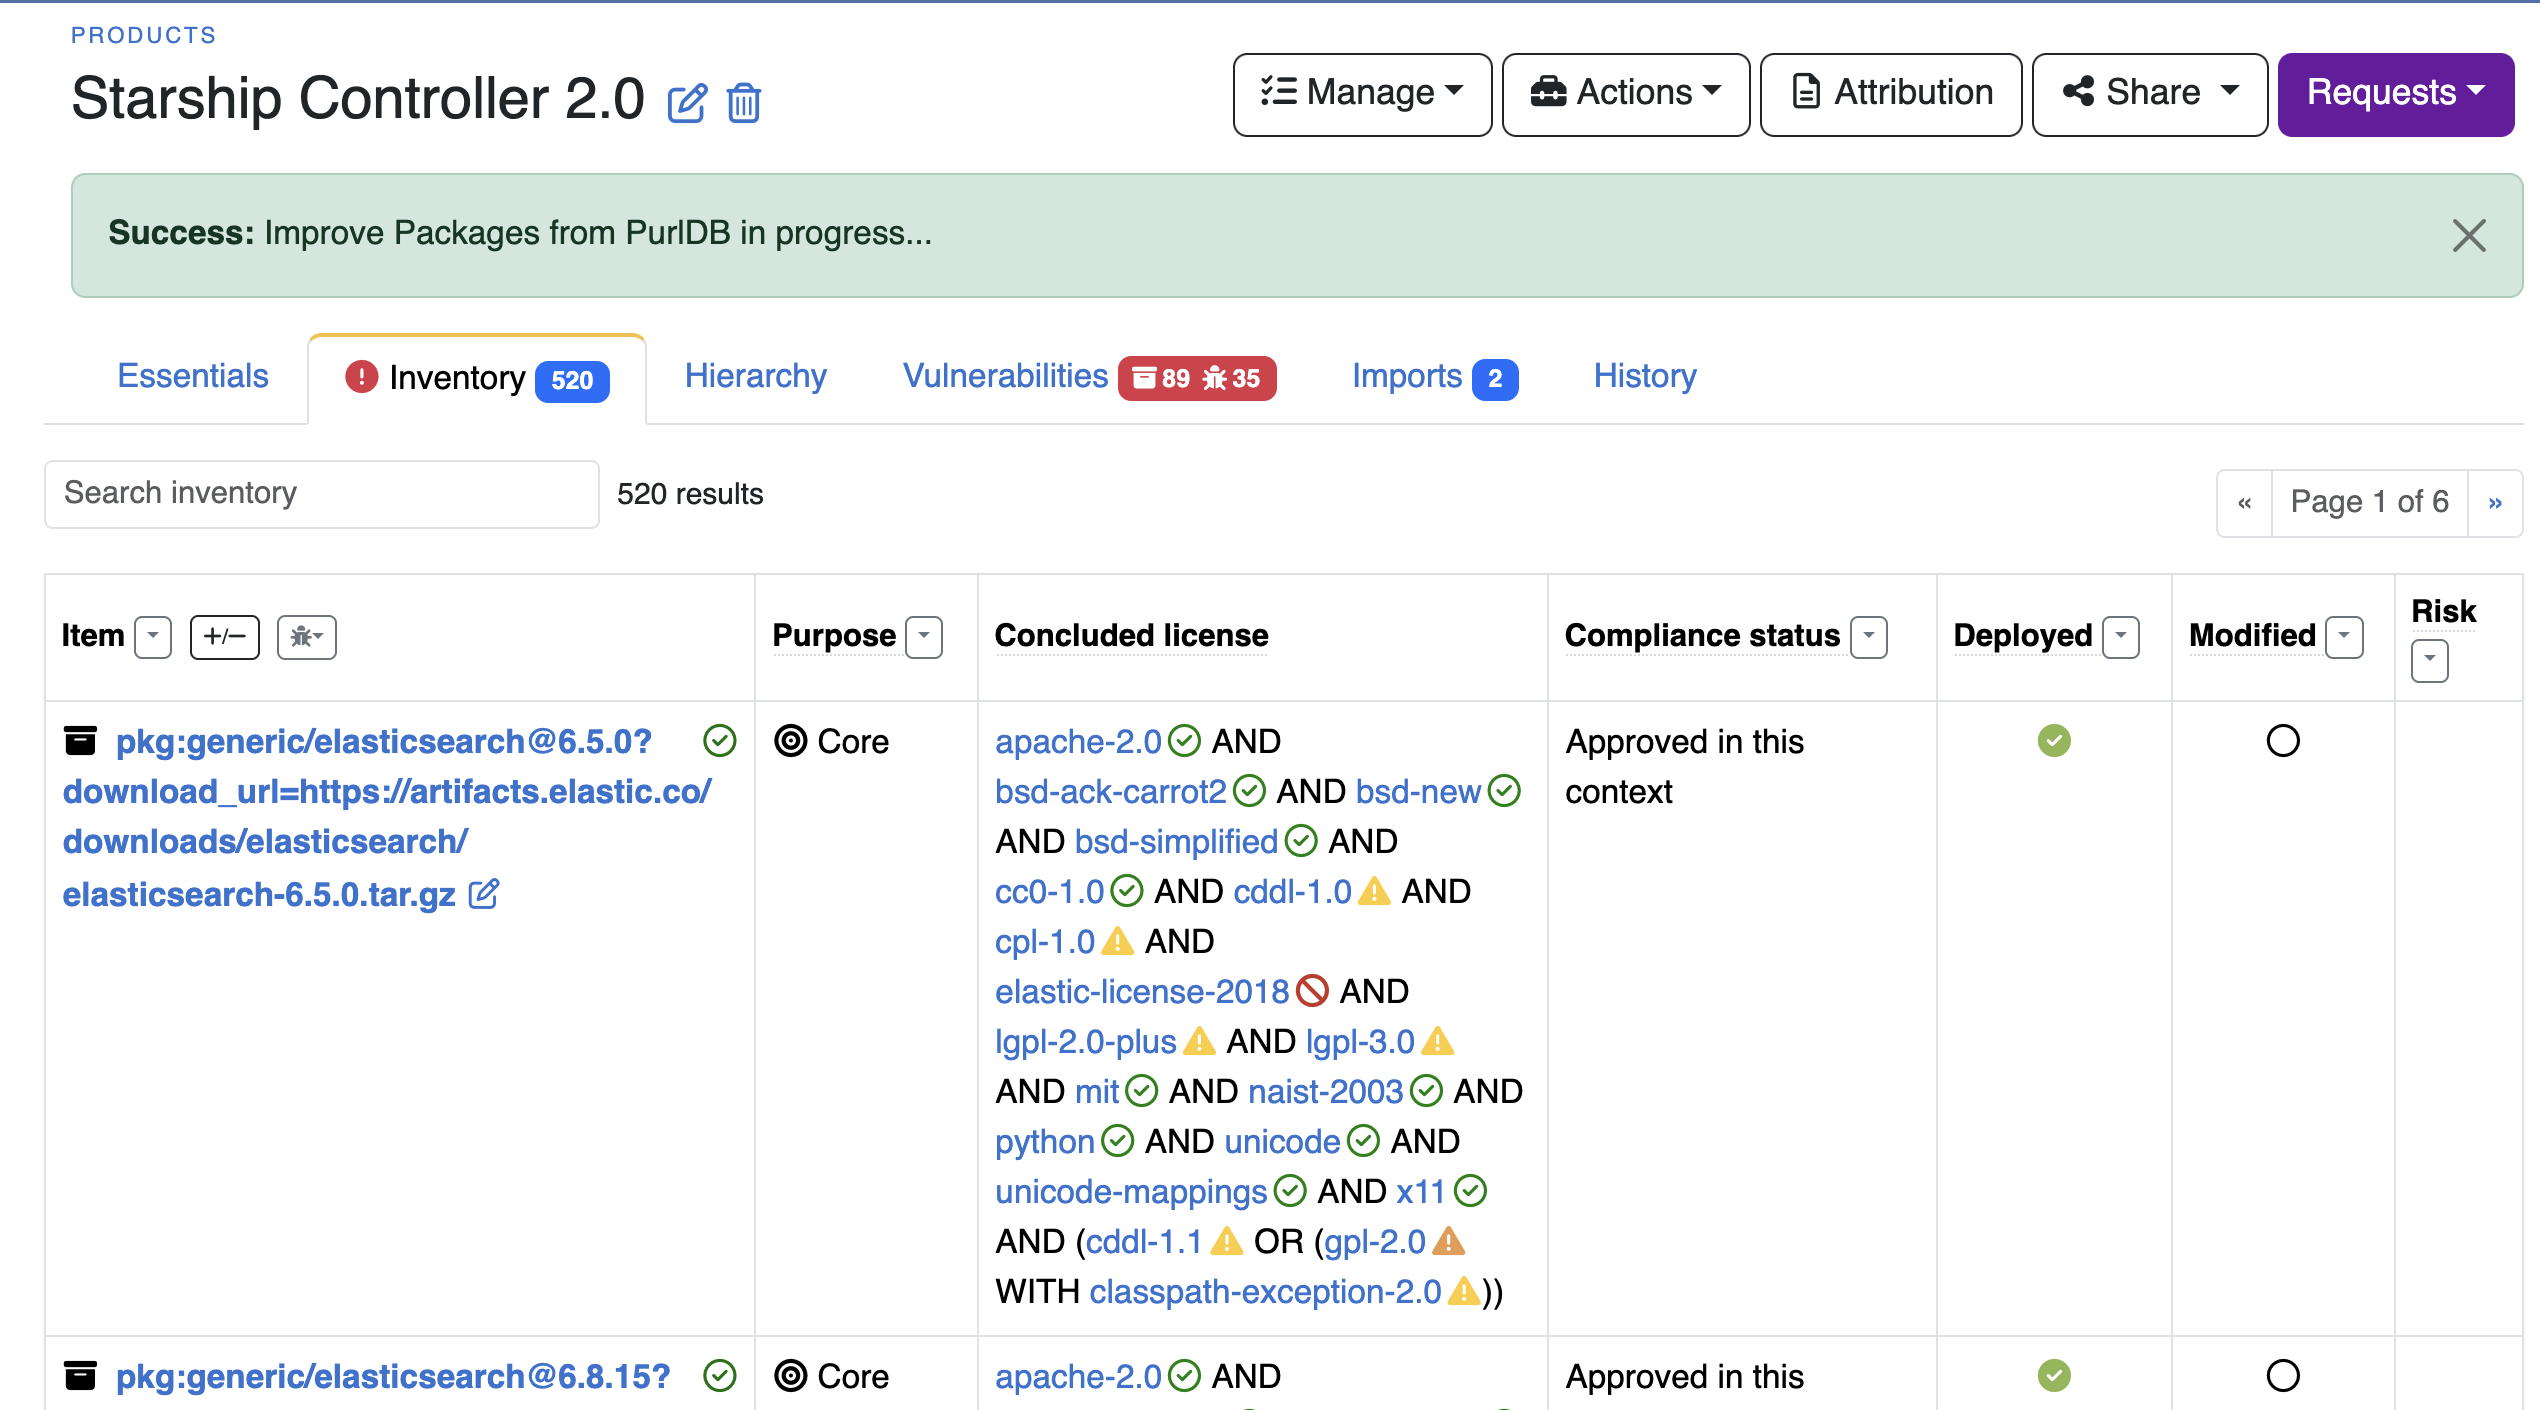Open the Actions dropdown menu
2540x1410 pixels.
click(x=1626, y=94)
